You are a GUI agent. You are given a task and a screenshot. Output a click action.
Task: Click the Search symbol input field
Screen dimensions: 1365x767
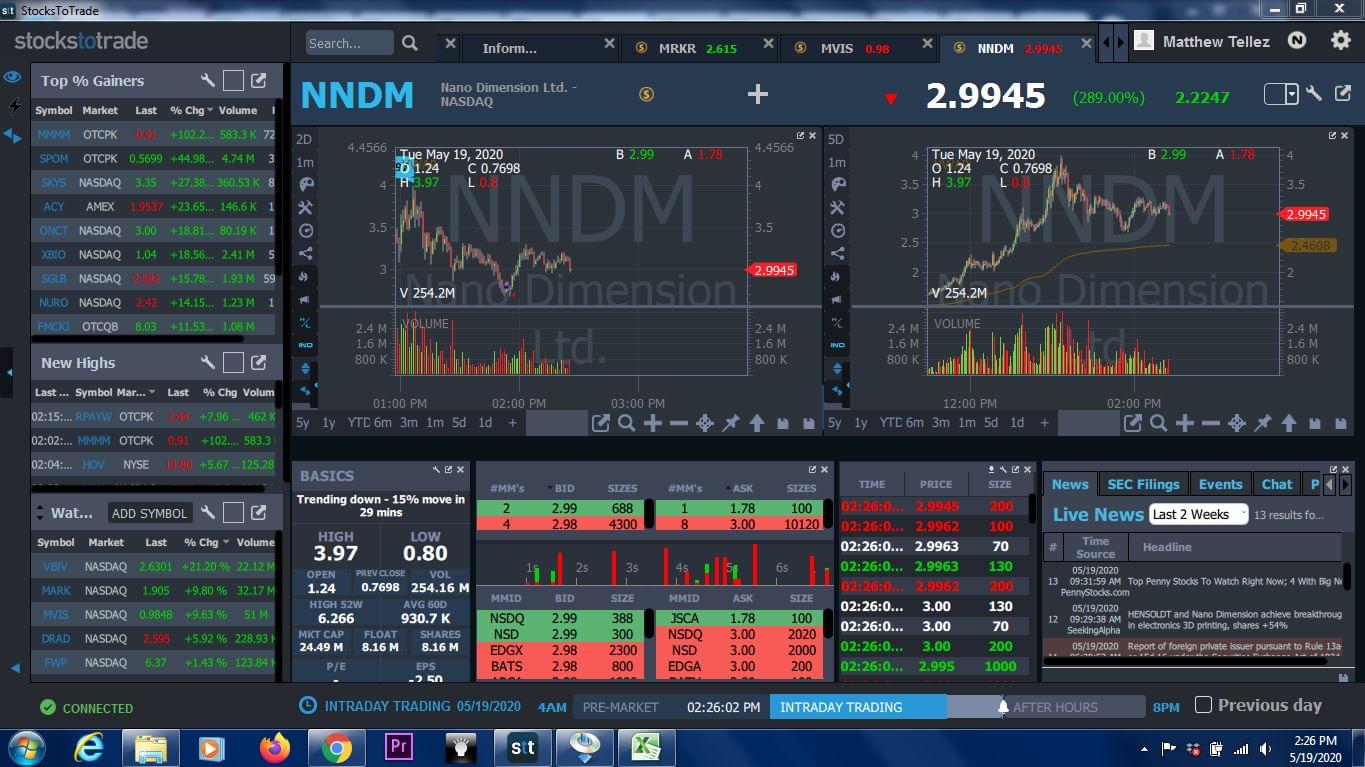[349, 43]
